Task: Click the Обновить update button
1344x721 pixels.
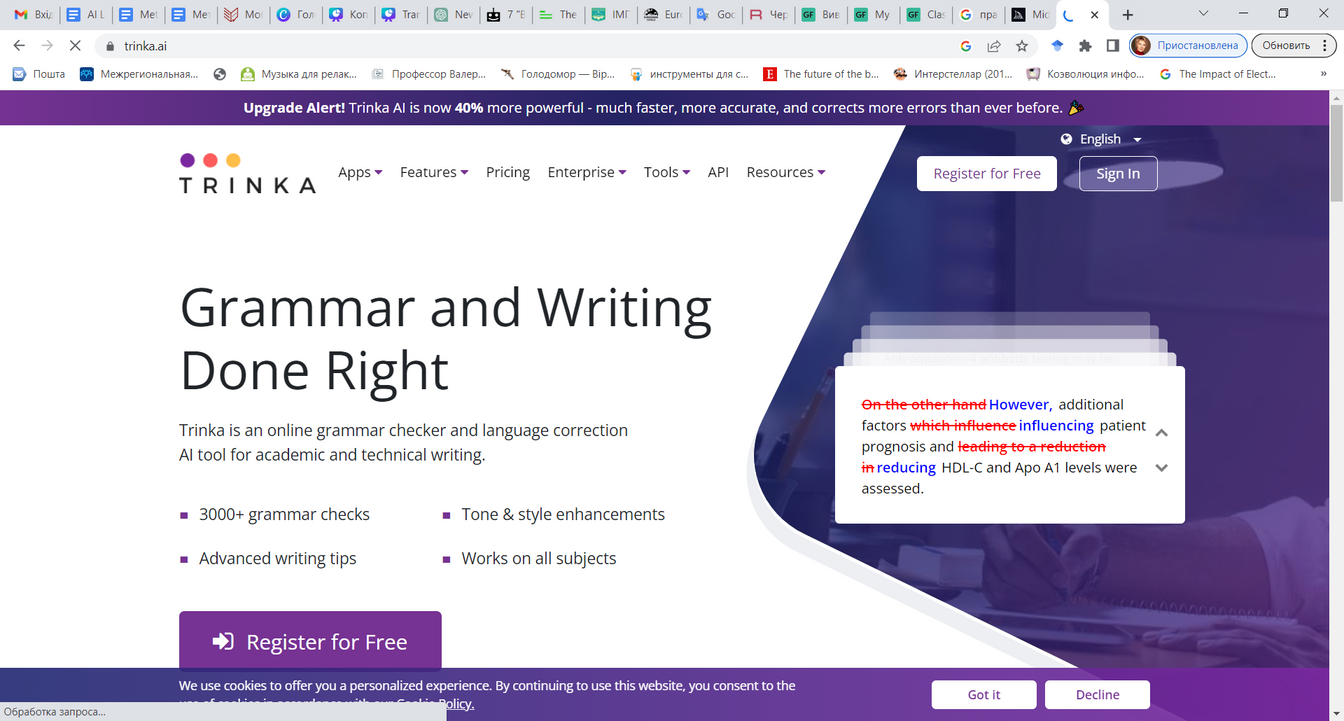Action: coord(1286,46)
